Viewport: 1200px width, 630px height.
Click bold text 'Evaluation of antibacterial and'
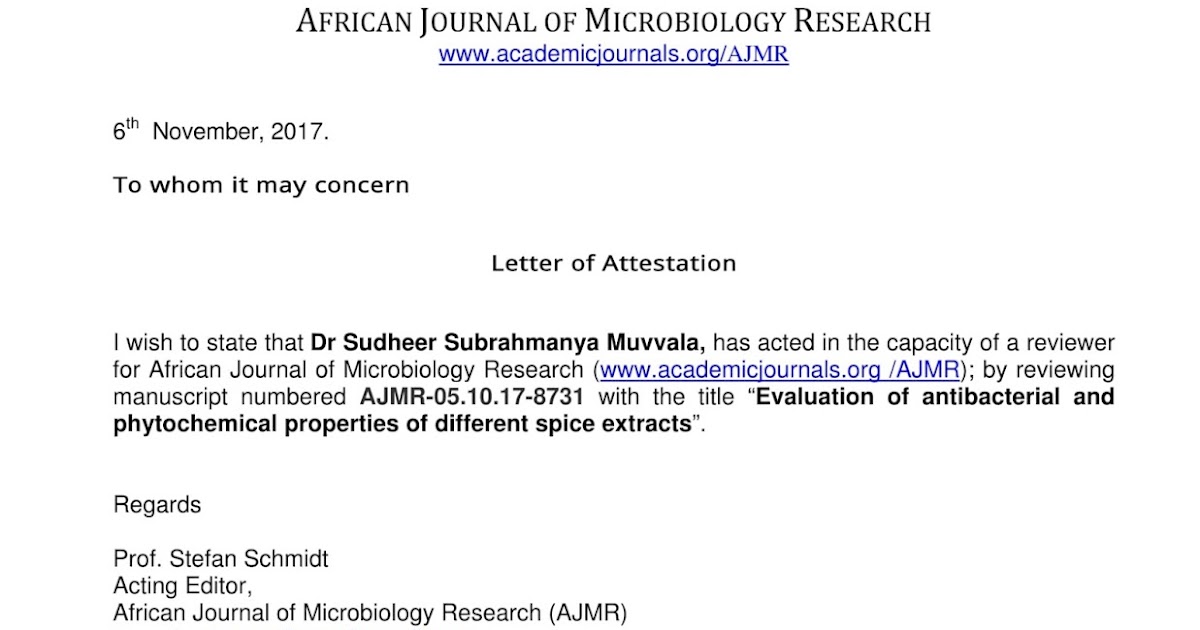(934, 397)
